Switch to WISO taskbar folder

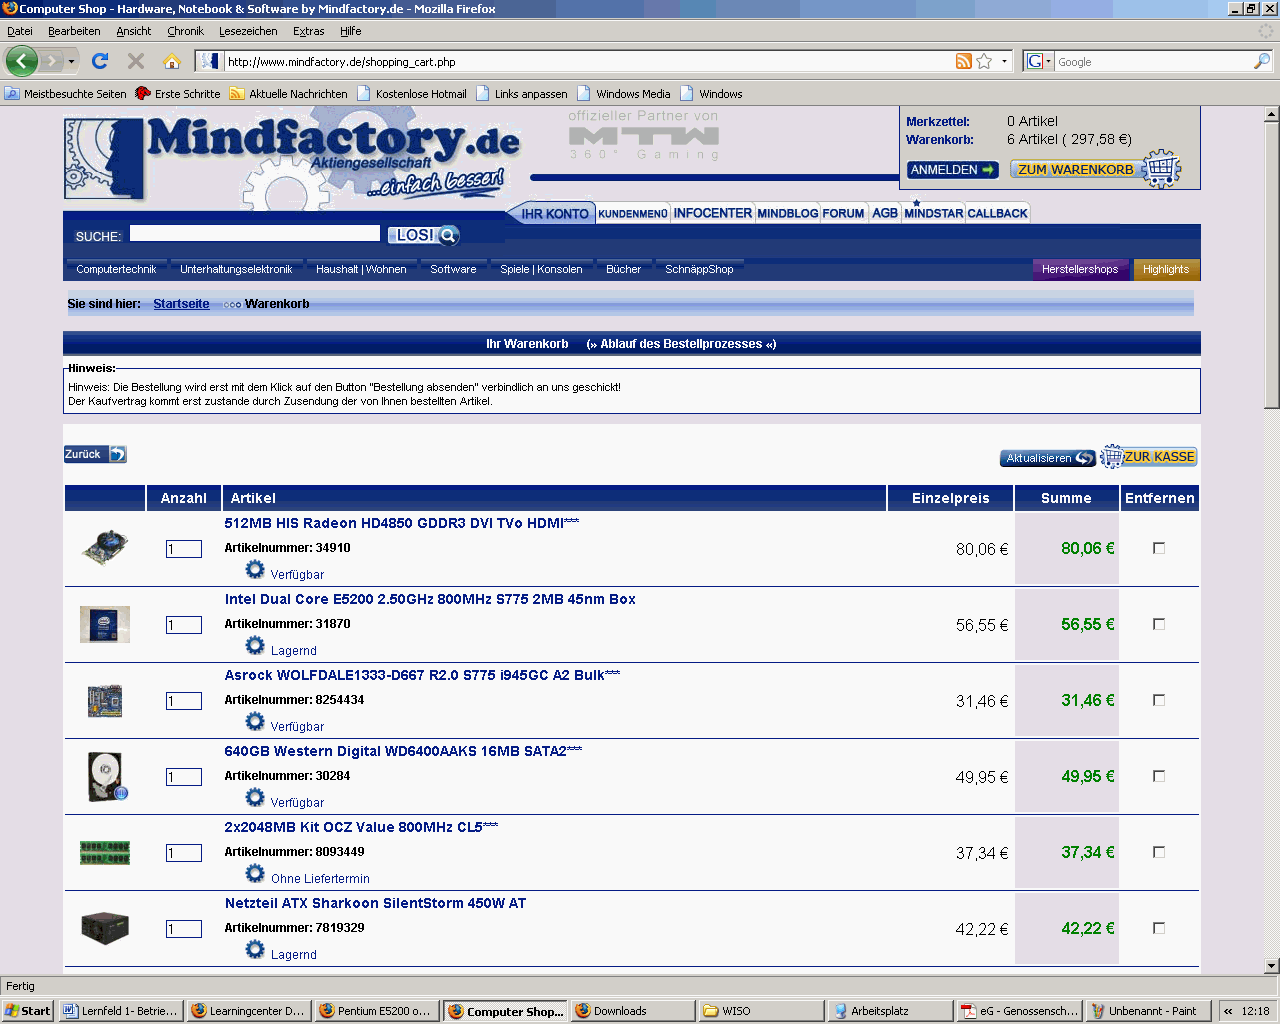[762, 1011]
